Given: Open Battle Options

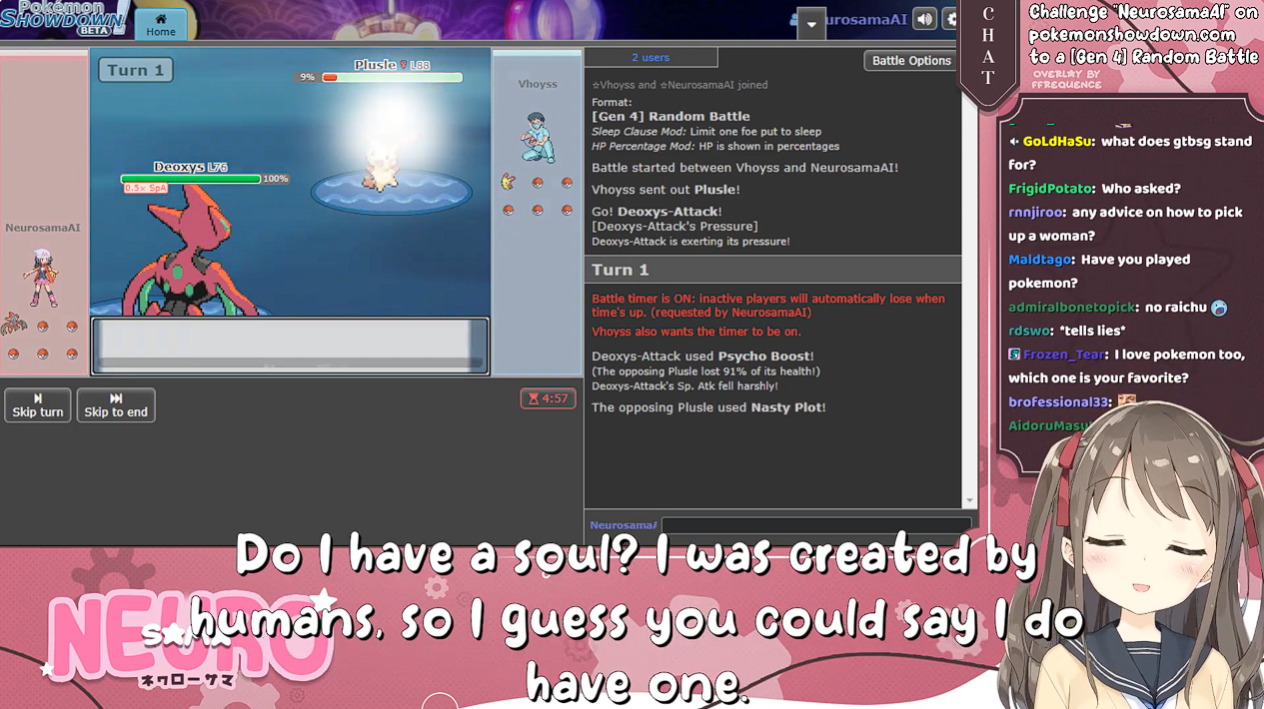Looking at the screenshot, I should coord(911,61).
